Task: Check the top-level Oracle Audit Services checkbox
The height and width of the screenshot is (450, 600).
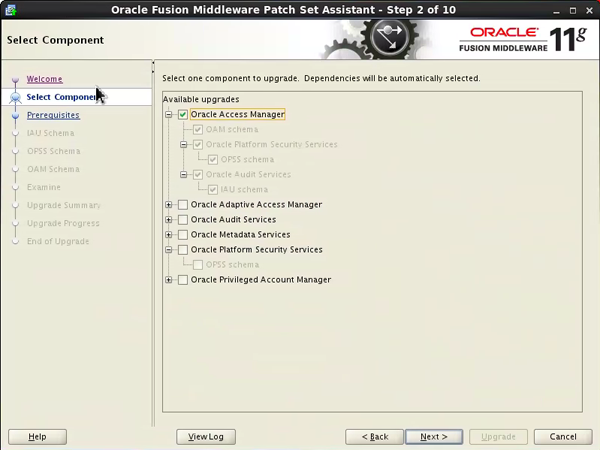Action: [183, 220]
